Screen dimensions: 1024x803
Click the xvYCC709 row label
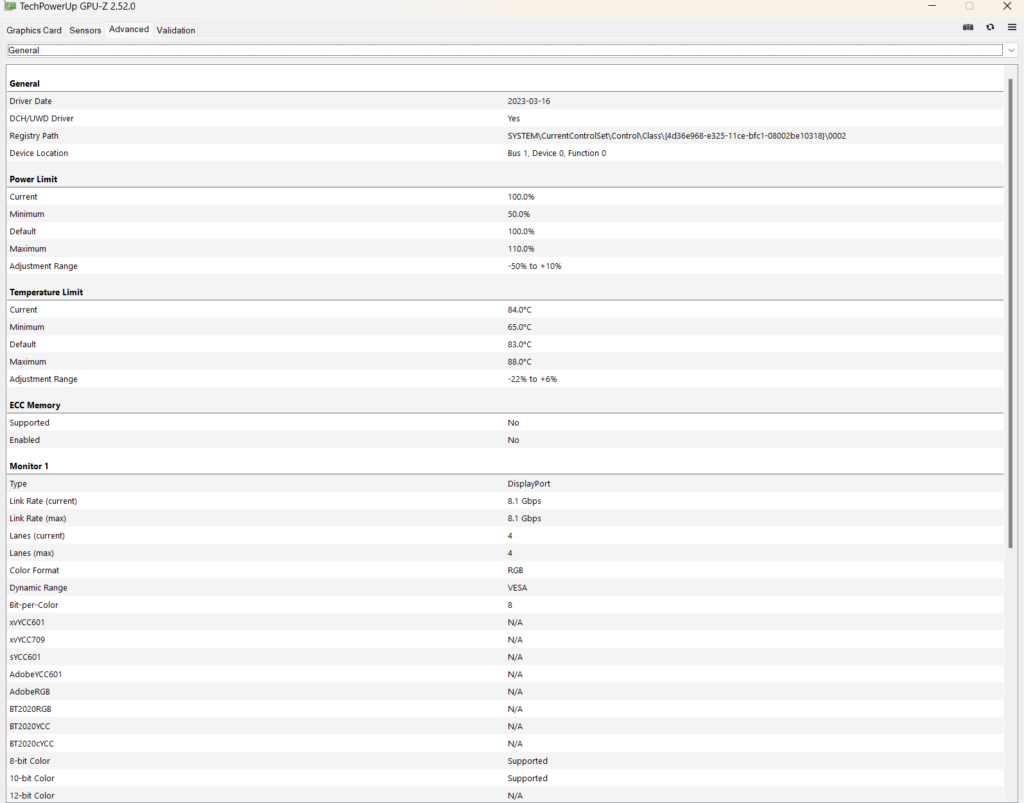coord(27,640)
